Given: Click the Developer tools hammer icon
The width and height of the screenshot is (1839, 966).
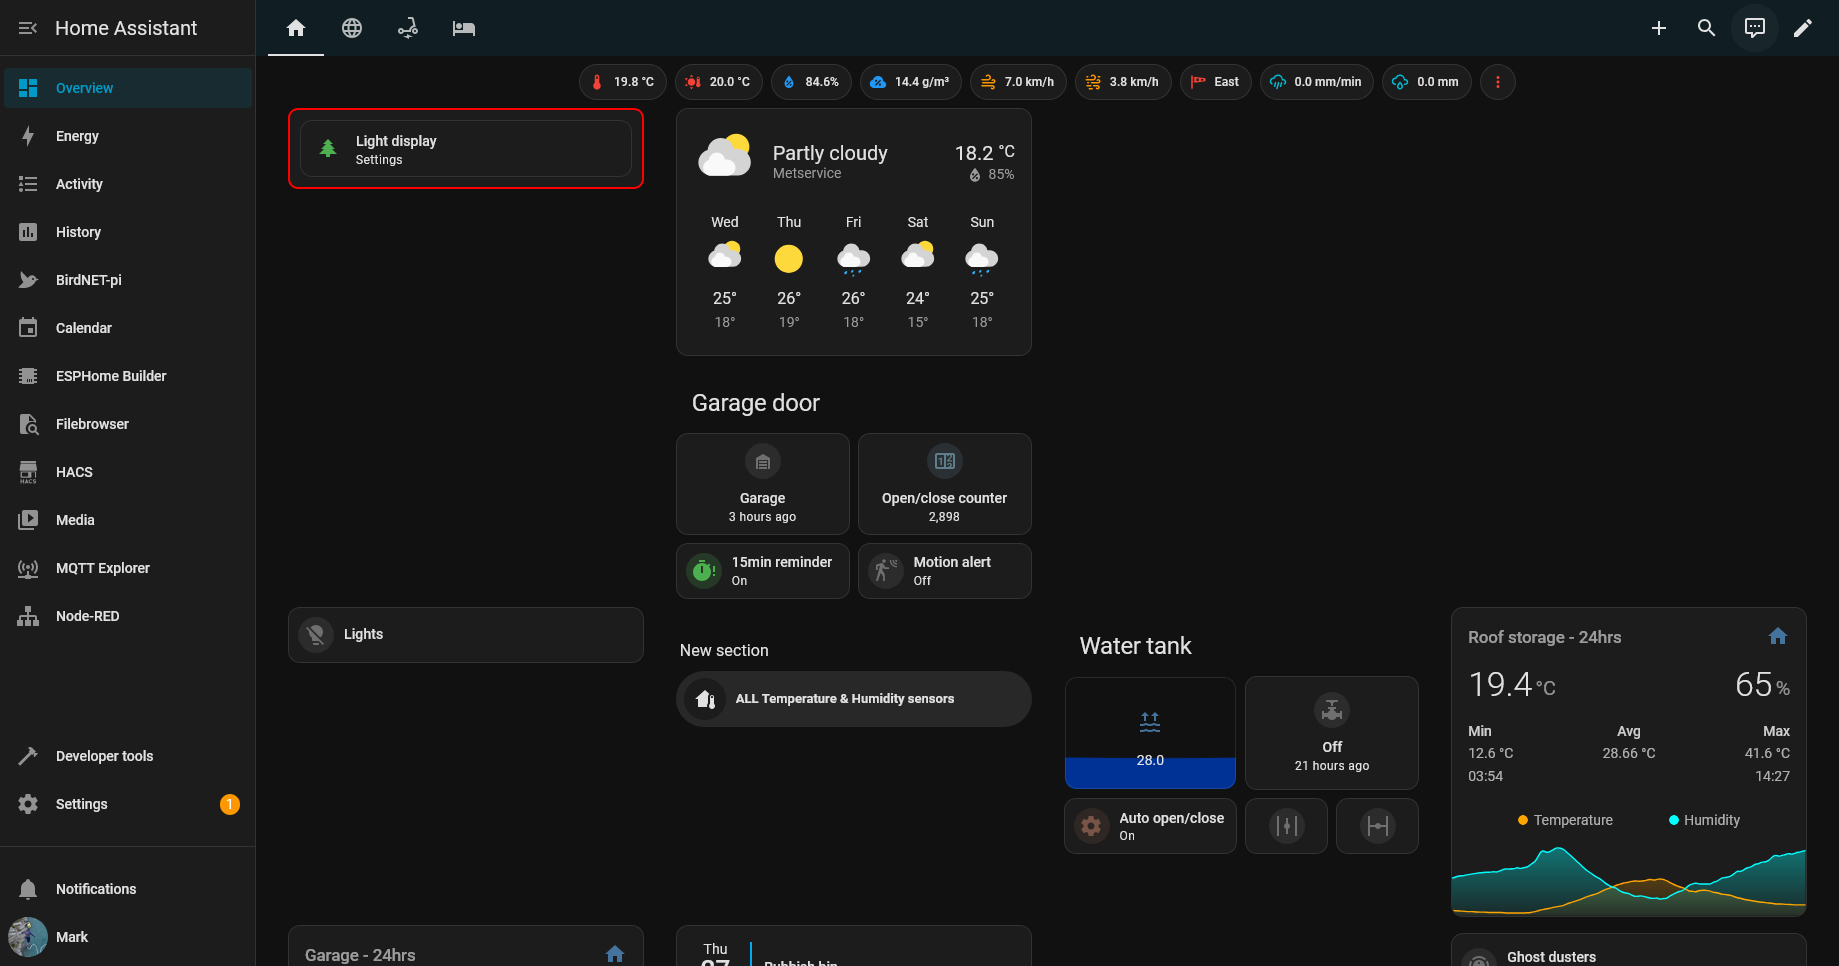Looking at the screenshot, I should (x=28, y=756).
